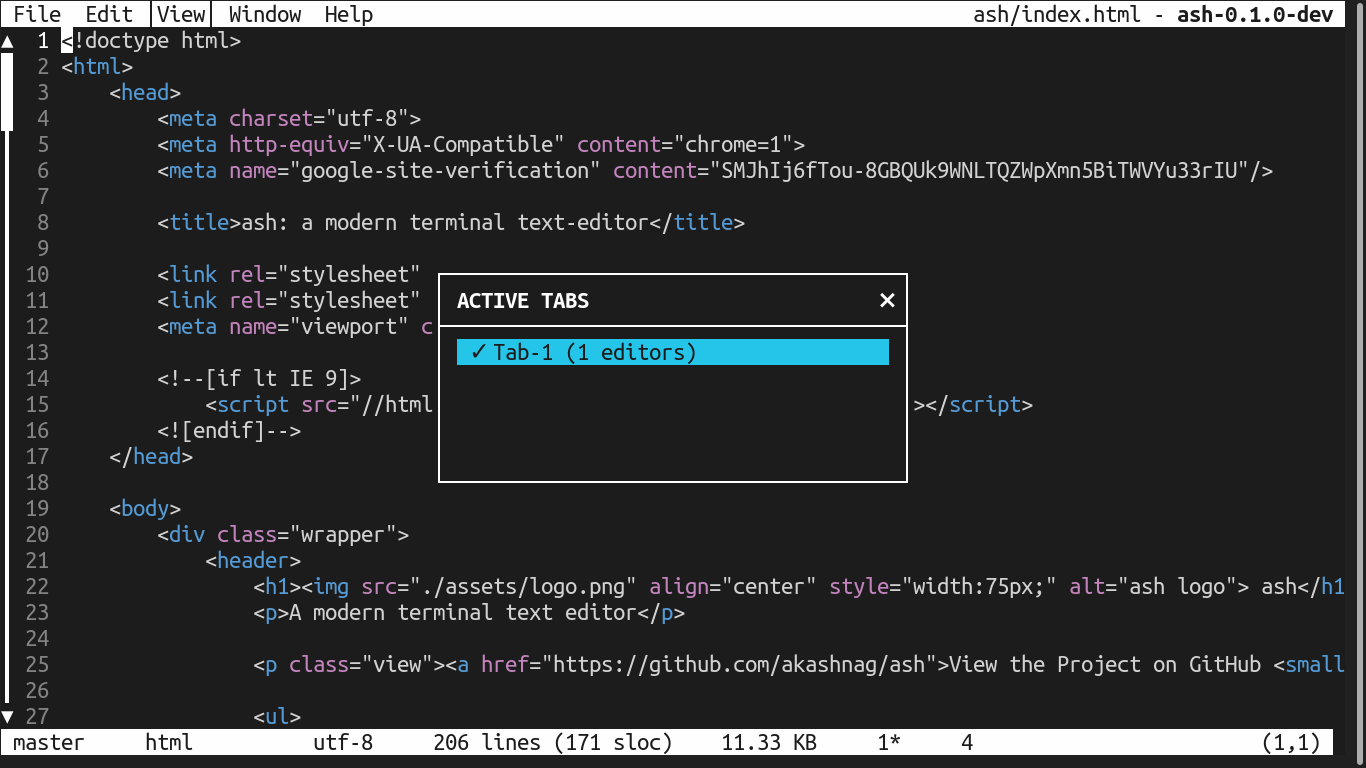1366x768 pixels.
Task: Open the Edit menu
Action: pyautogui.click(x=107, y=14)
